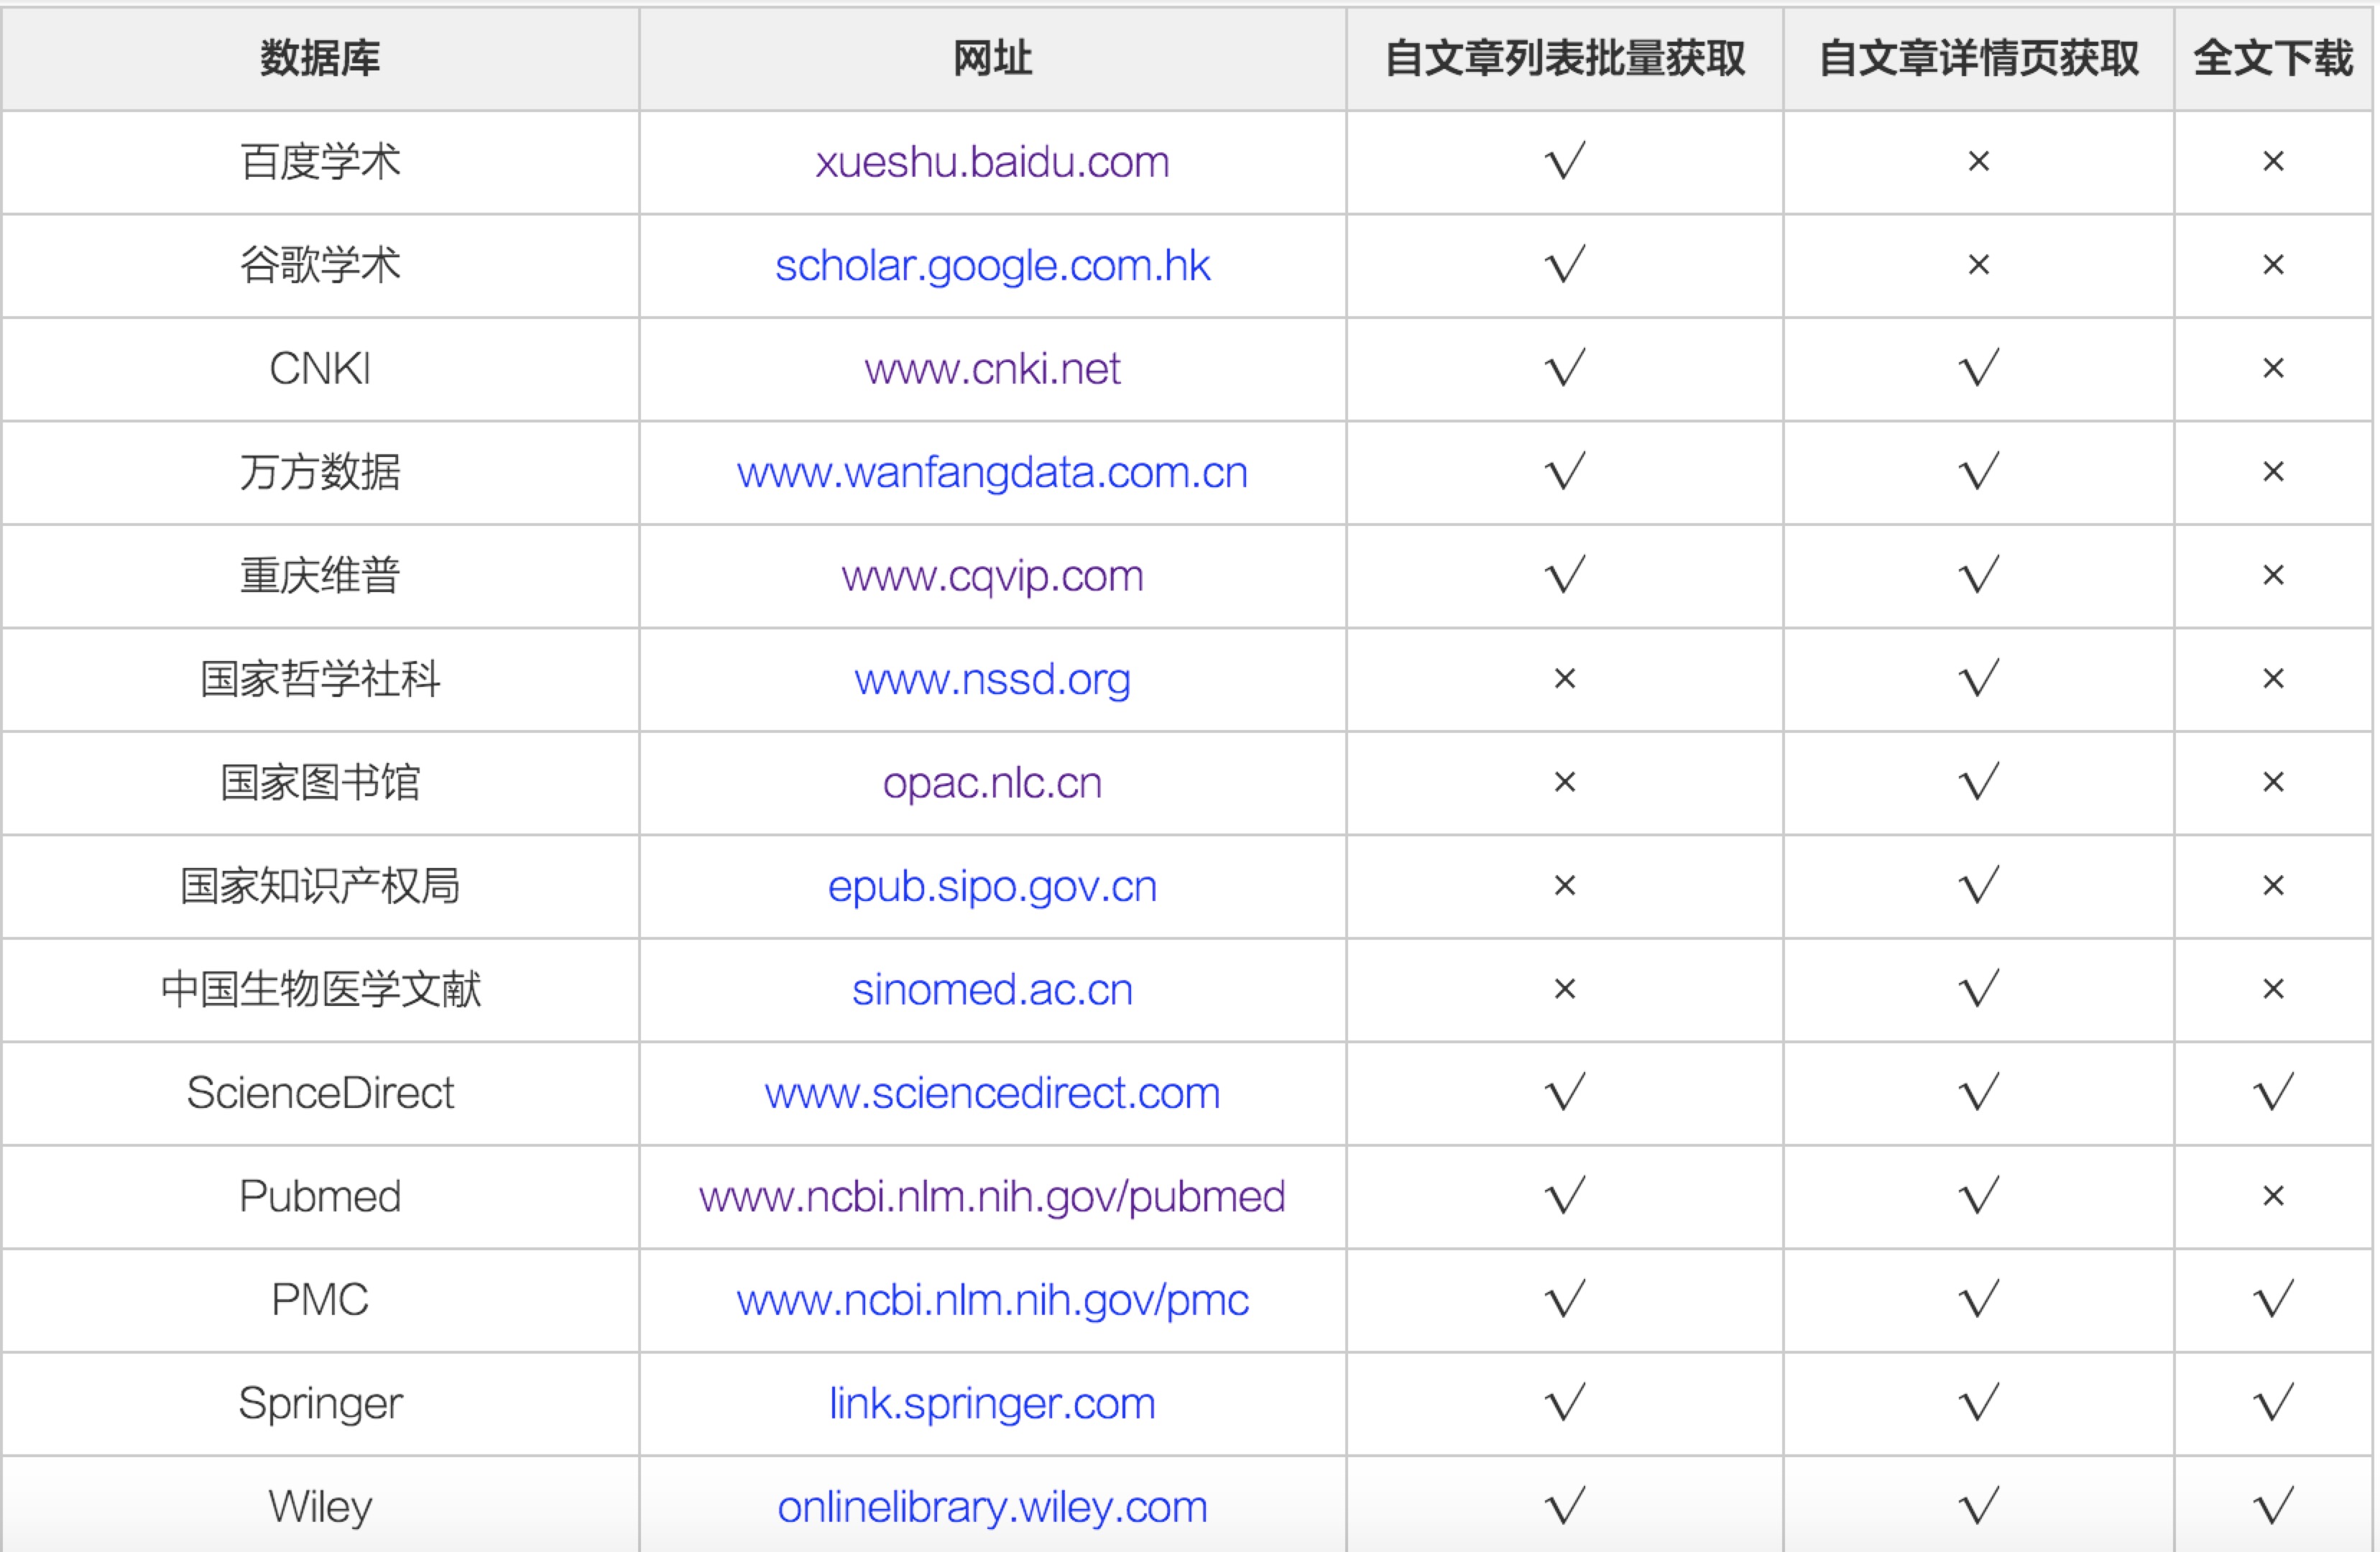Click 谷歌学术 full-text download cross
Image resolution: width=2380 pixels, height=1552 pixels.
pyautogui.click(x=2273, y=266)
